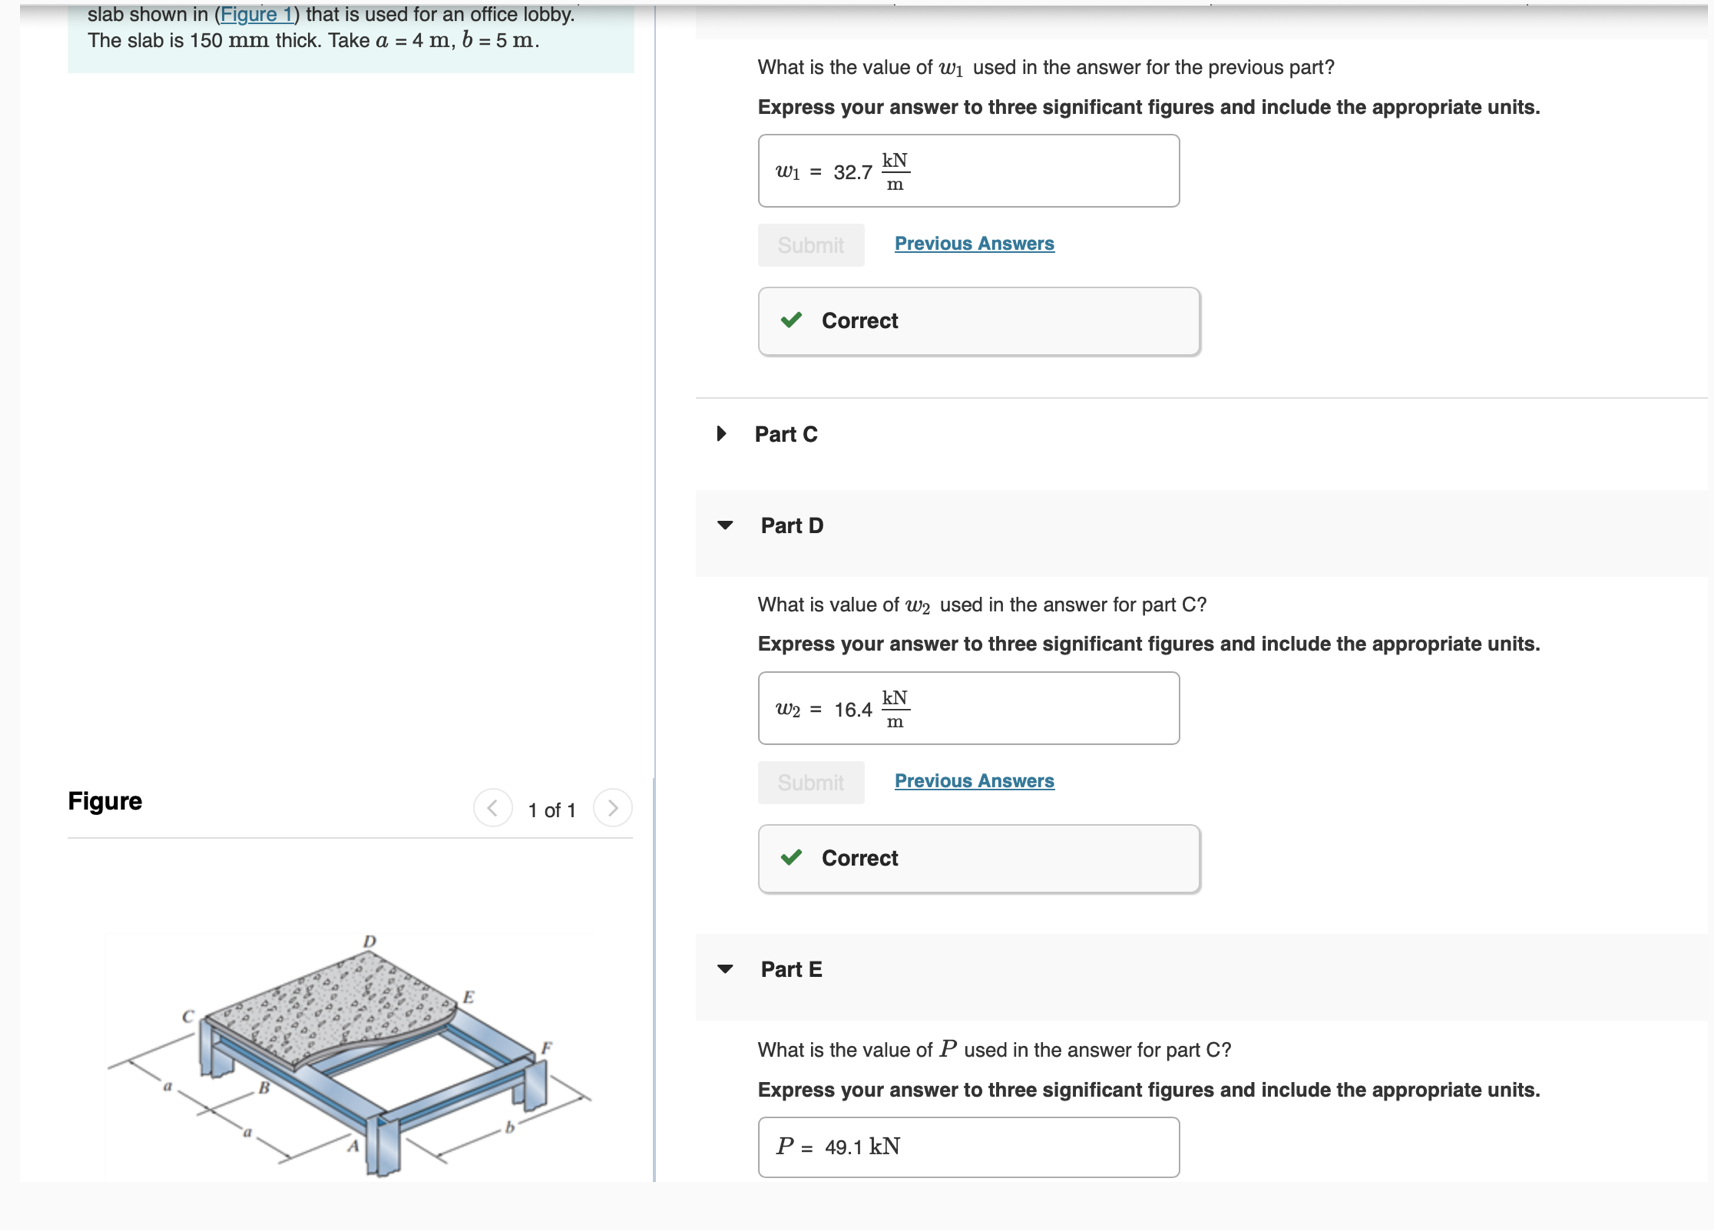Select the P answer field showing 49.1 kN

pyautogui.click(x=967, y=1146)
